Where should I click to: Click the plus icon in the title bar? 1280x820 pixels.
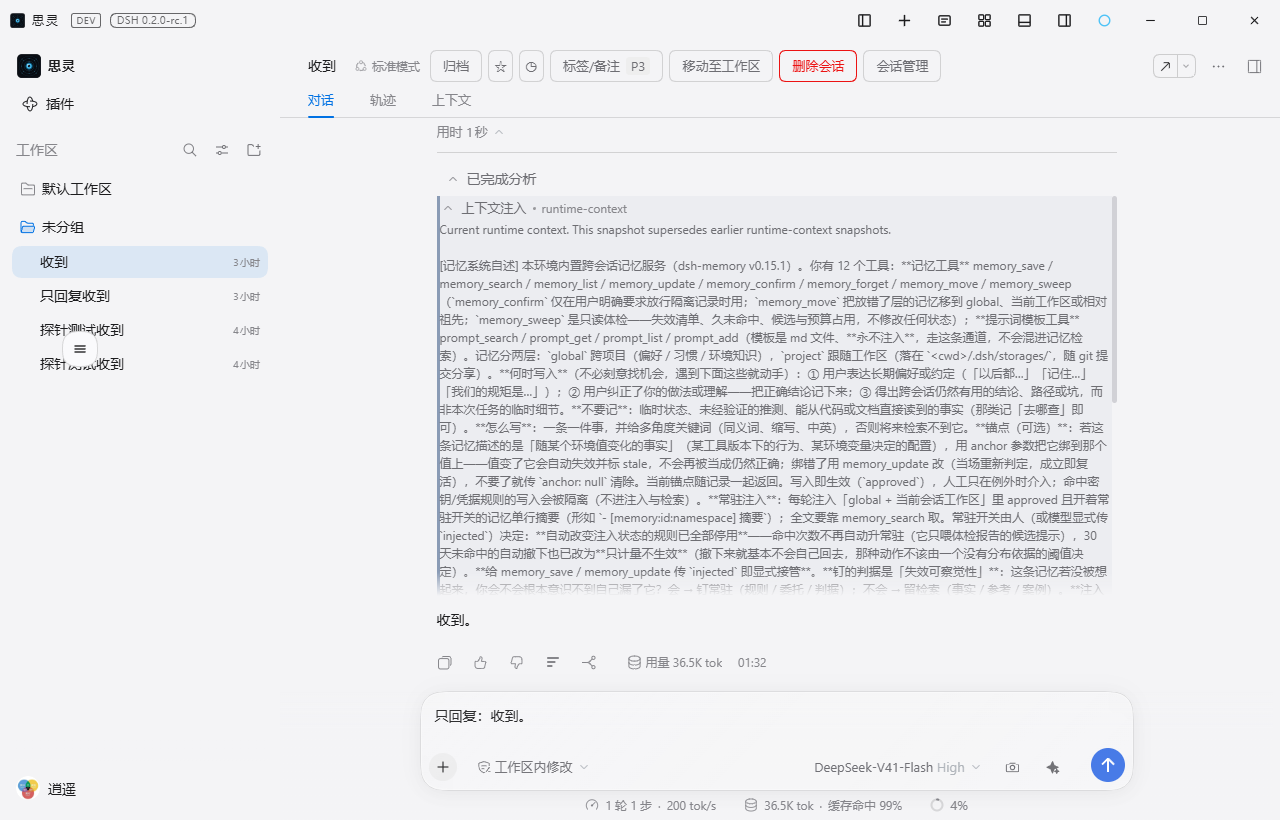[x=904, y=20]
